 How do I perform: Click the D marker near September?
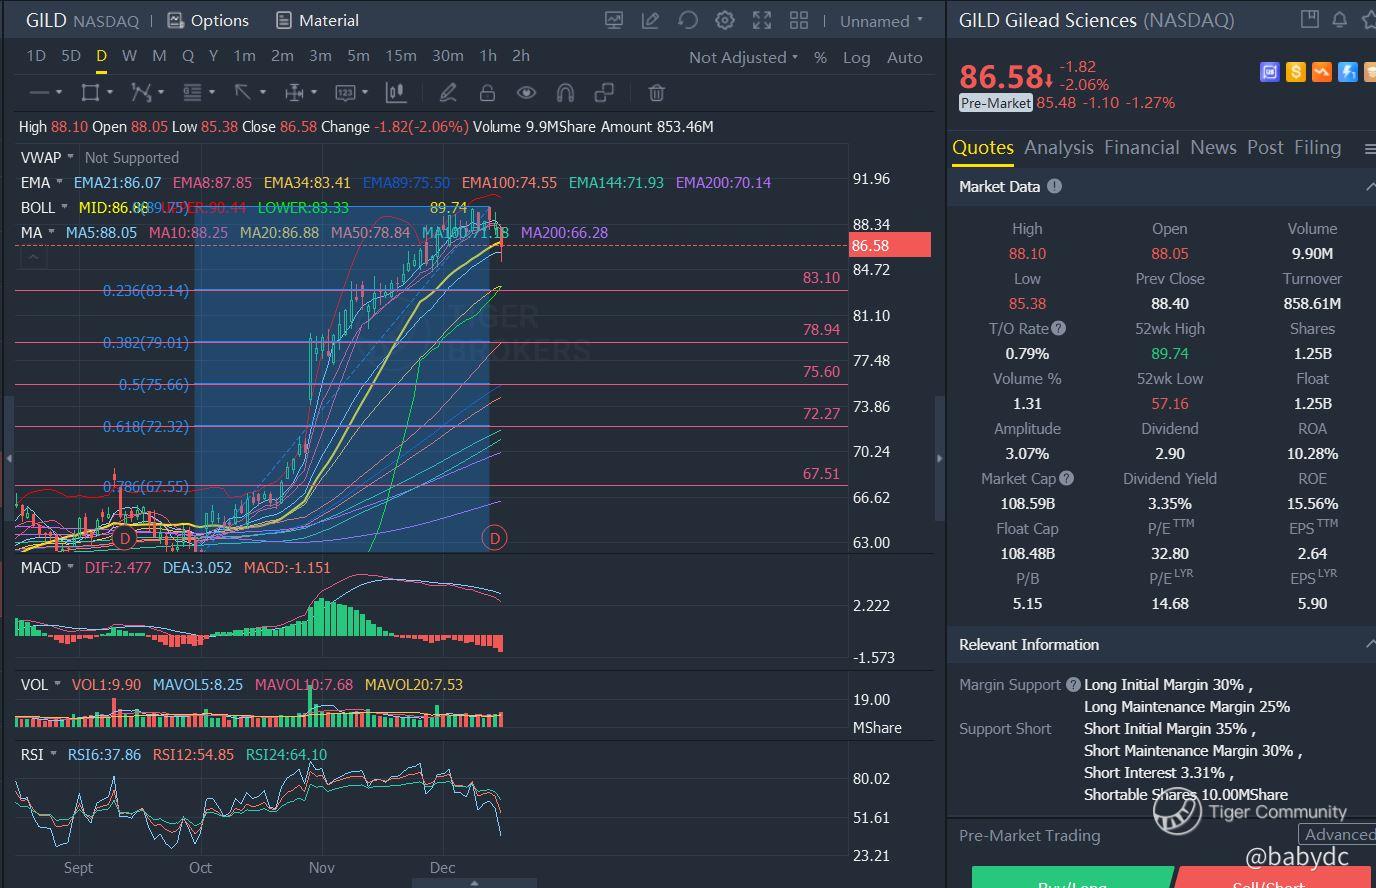(x=124, y=538)
